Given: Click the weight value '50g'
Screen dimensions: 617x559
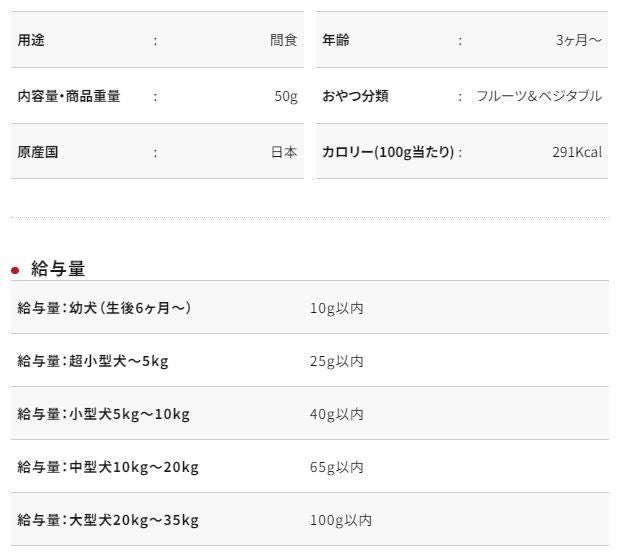Looking at the screenshot, I should click(286, 96).
